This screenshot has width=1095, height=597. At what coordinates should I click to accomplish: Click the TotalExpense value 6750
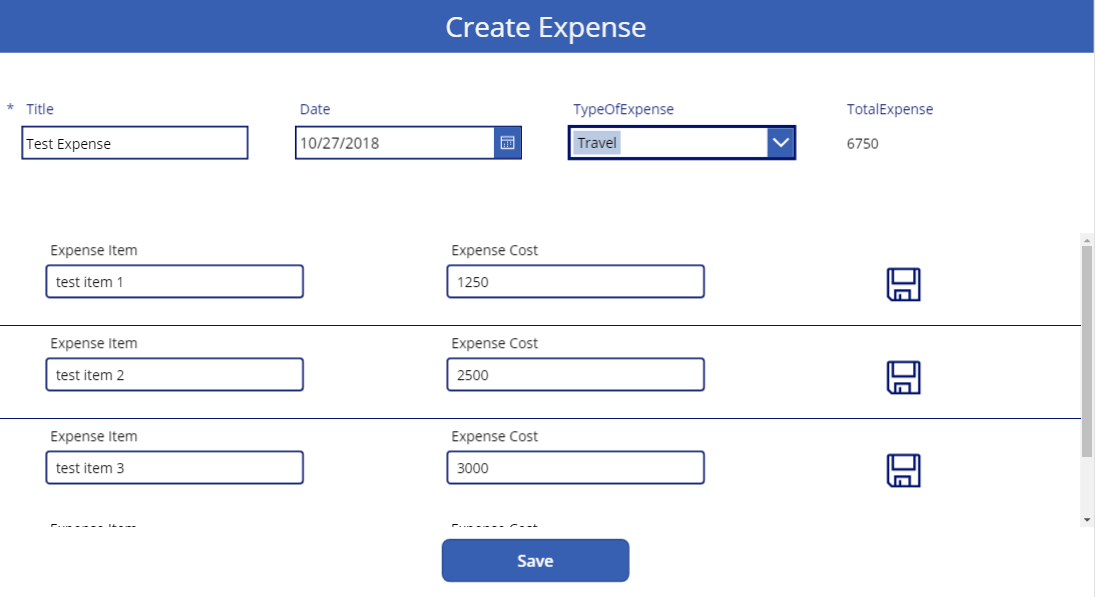[x=861, y=144]
